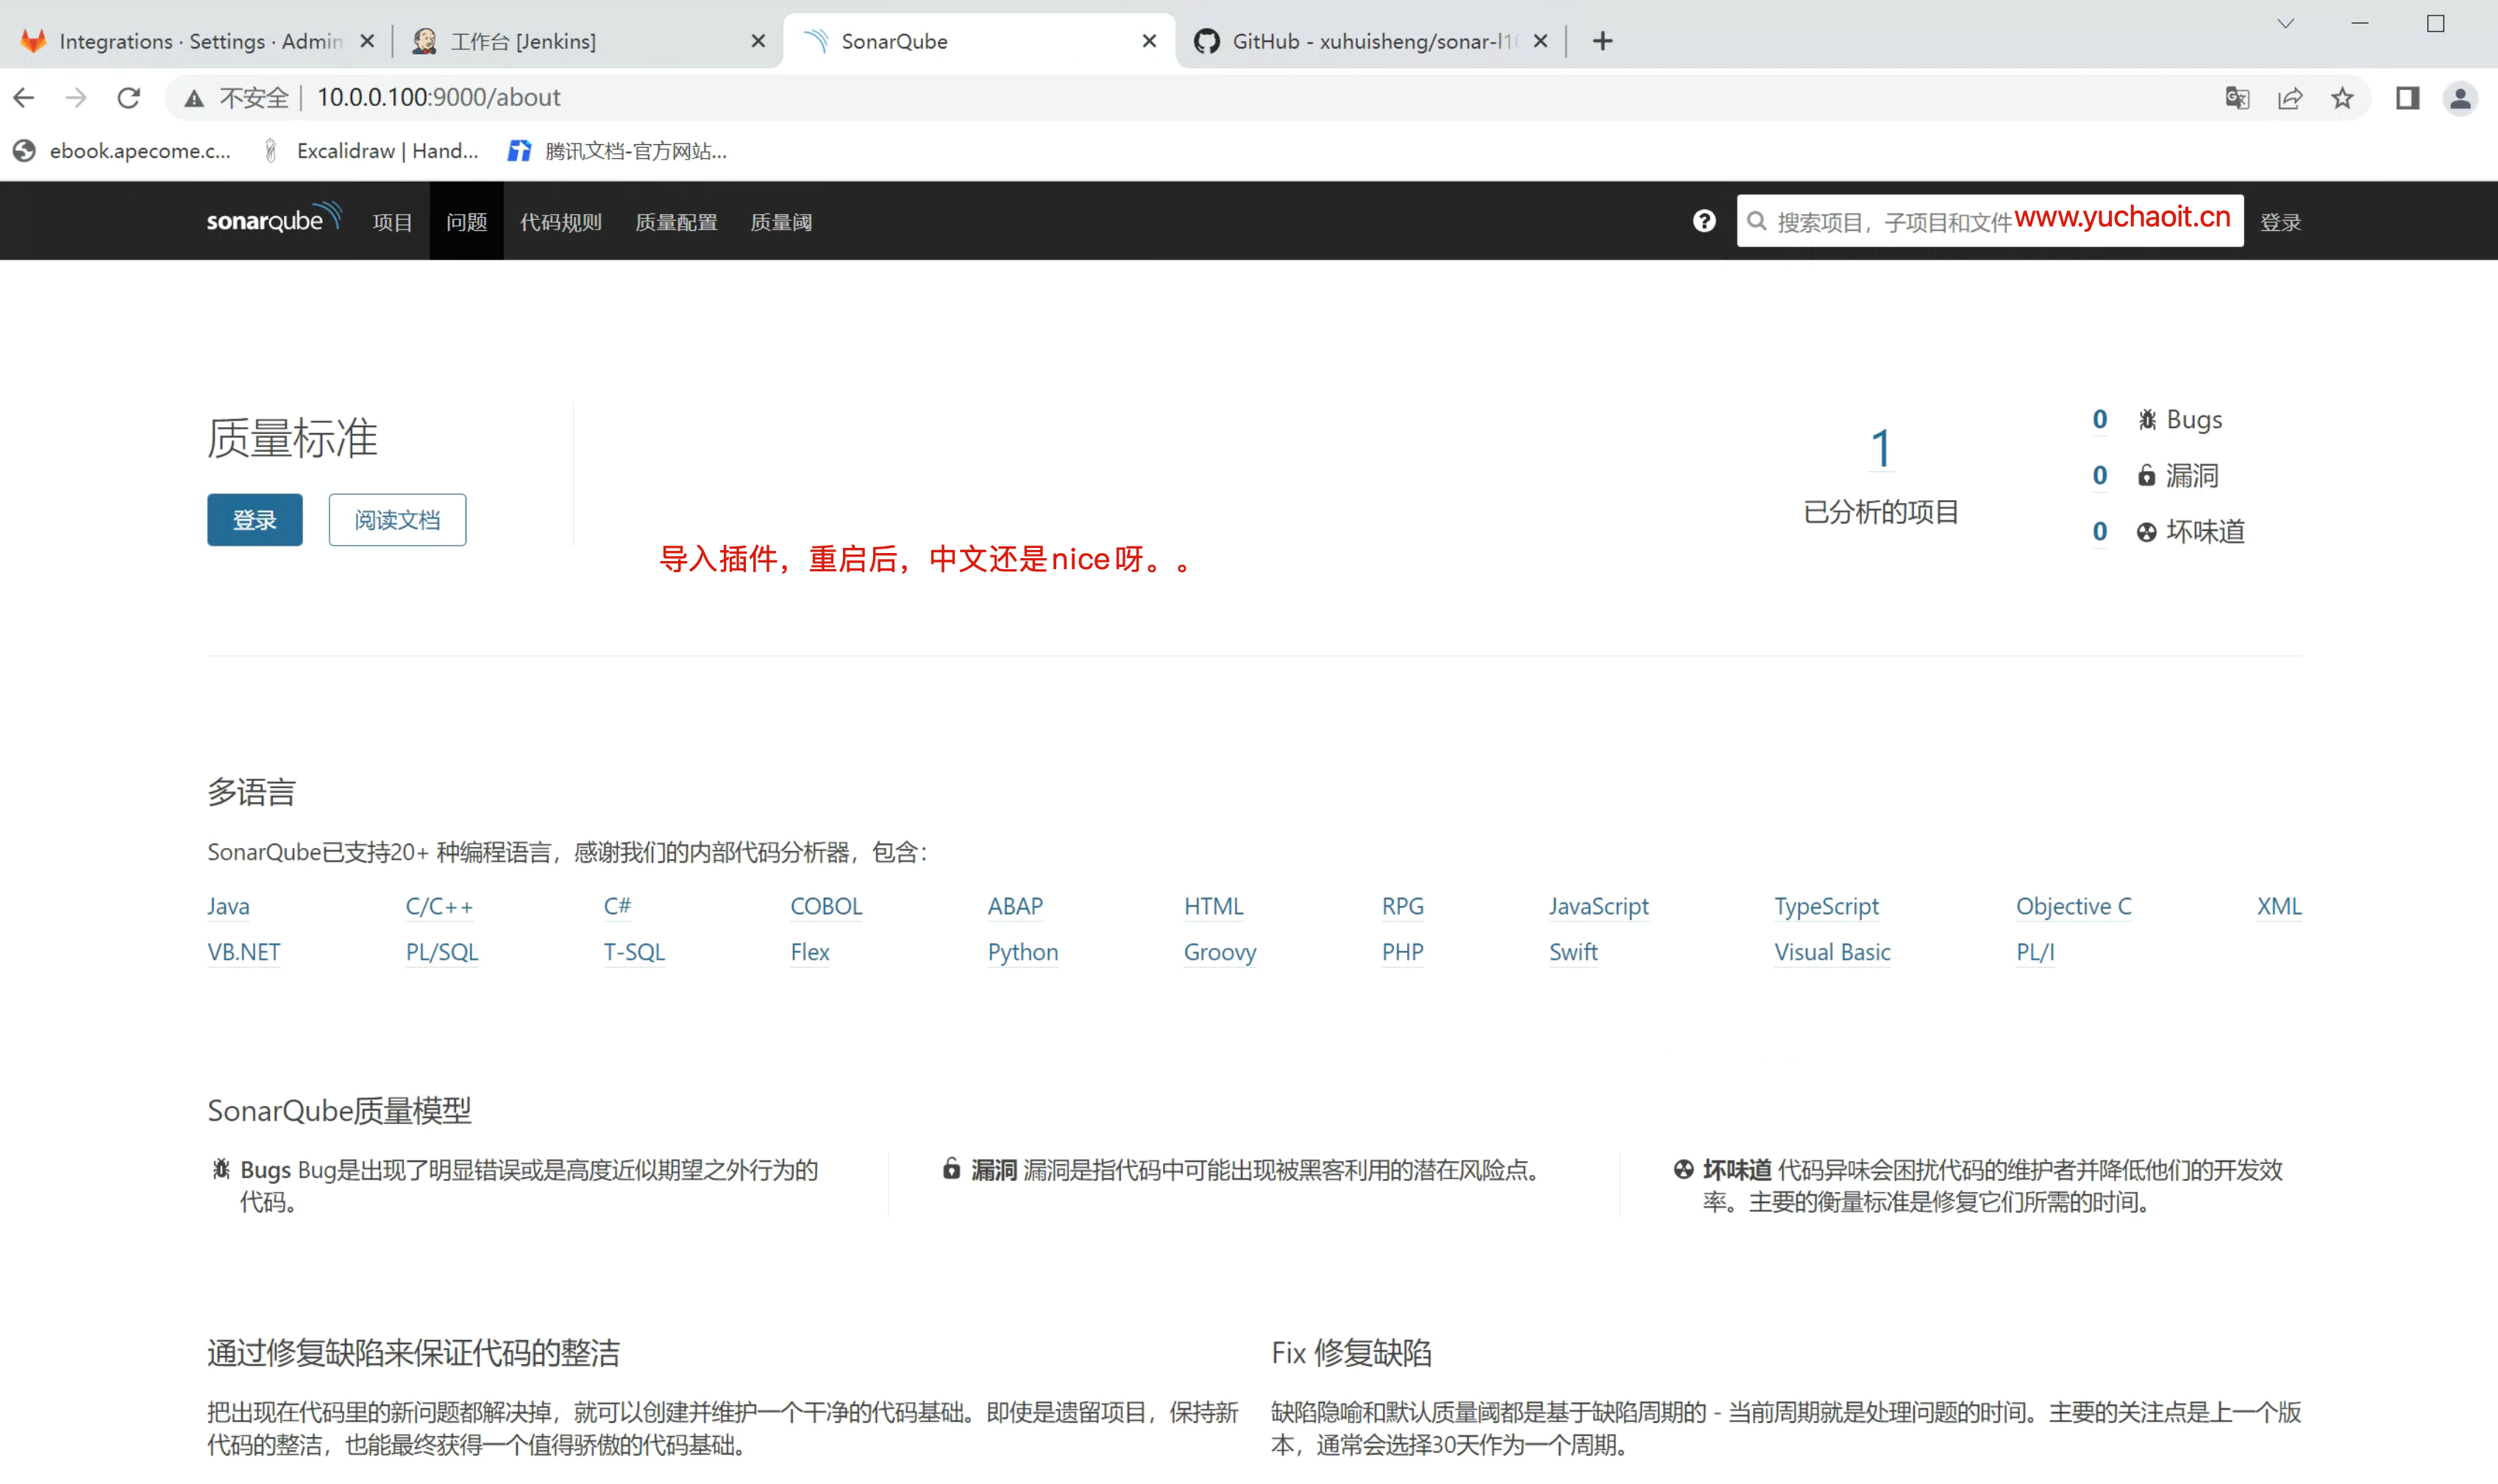This screenshot has height=1484, width=2498.
Task: Open the 质量配置 menu item
Action: (x=676, y=222)
